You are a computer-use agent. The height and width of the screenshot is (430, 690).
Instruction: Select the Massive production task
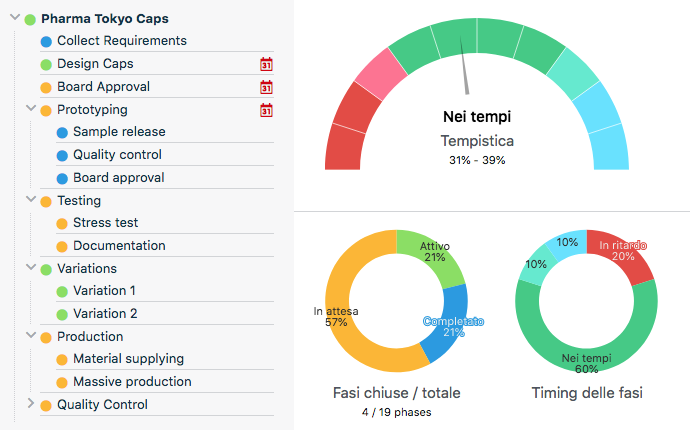132,382
